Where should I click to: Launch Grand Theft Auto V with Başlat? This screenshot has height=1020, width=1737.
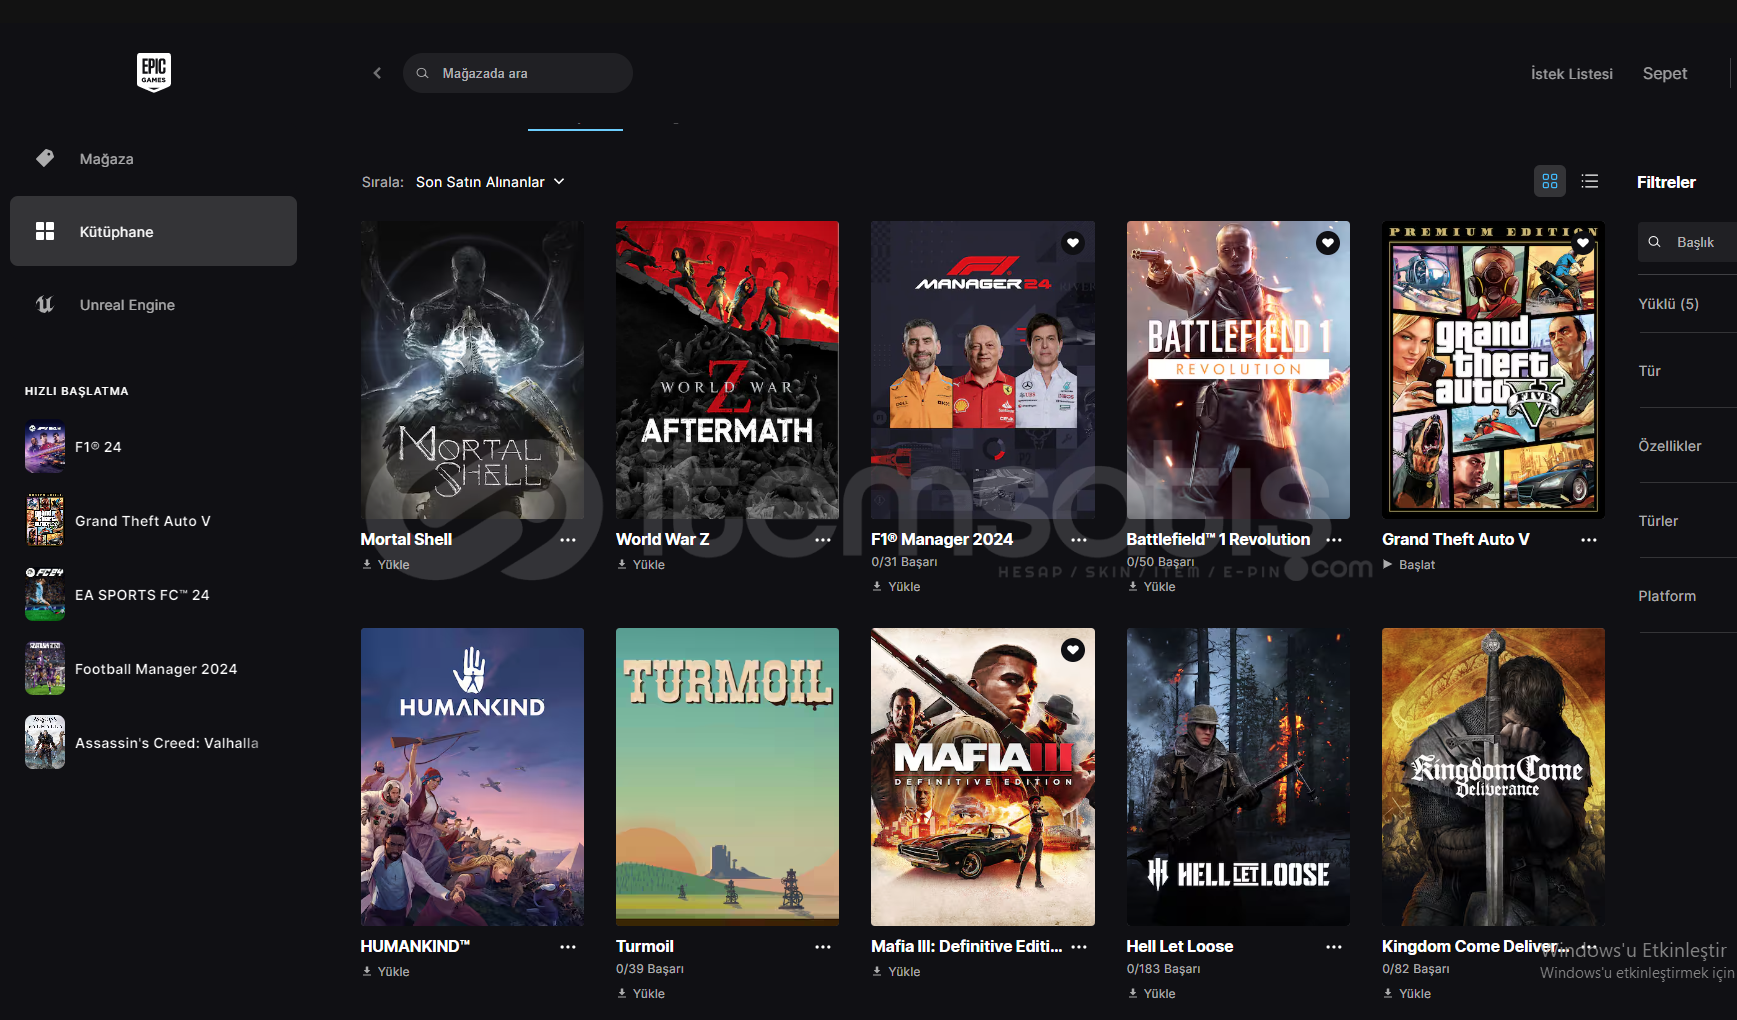(1409, 565)
